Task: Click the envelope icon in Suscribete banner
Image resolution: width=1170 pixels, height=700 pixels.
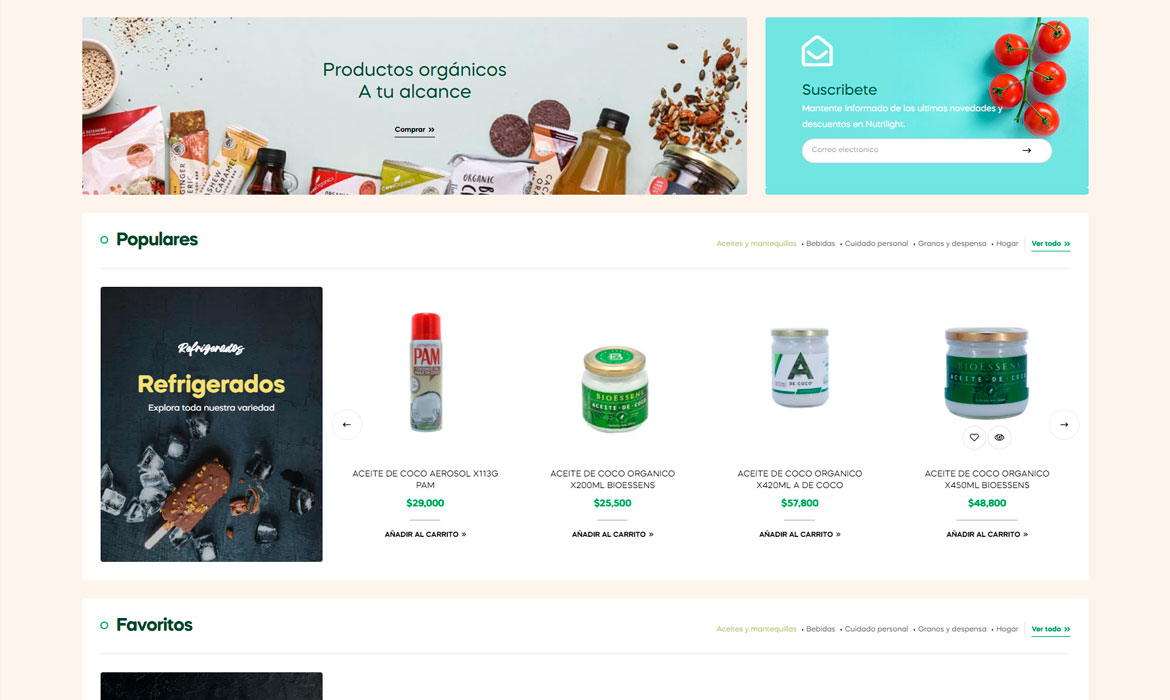Action: tap(817, 51)
